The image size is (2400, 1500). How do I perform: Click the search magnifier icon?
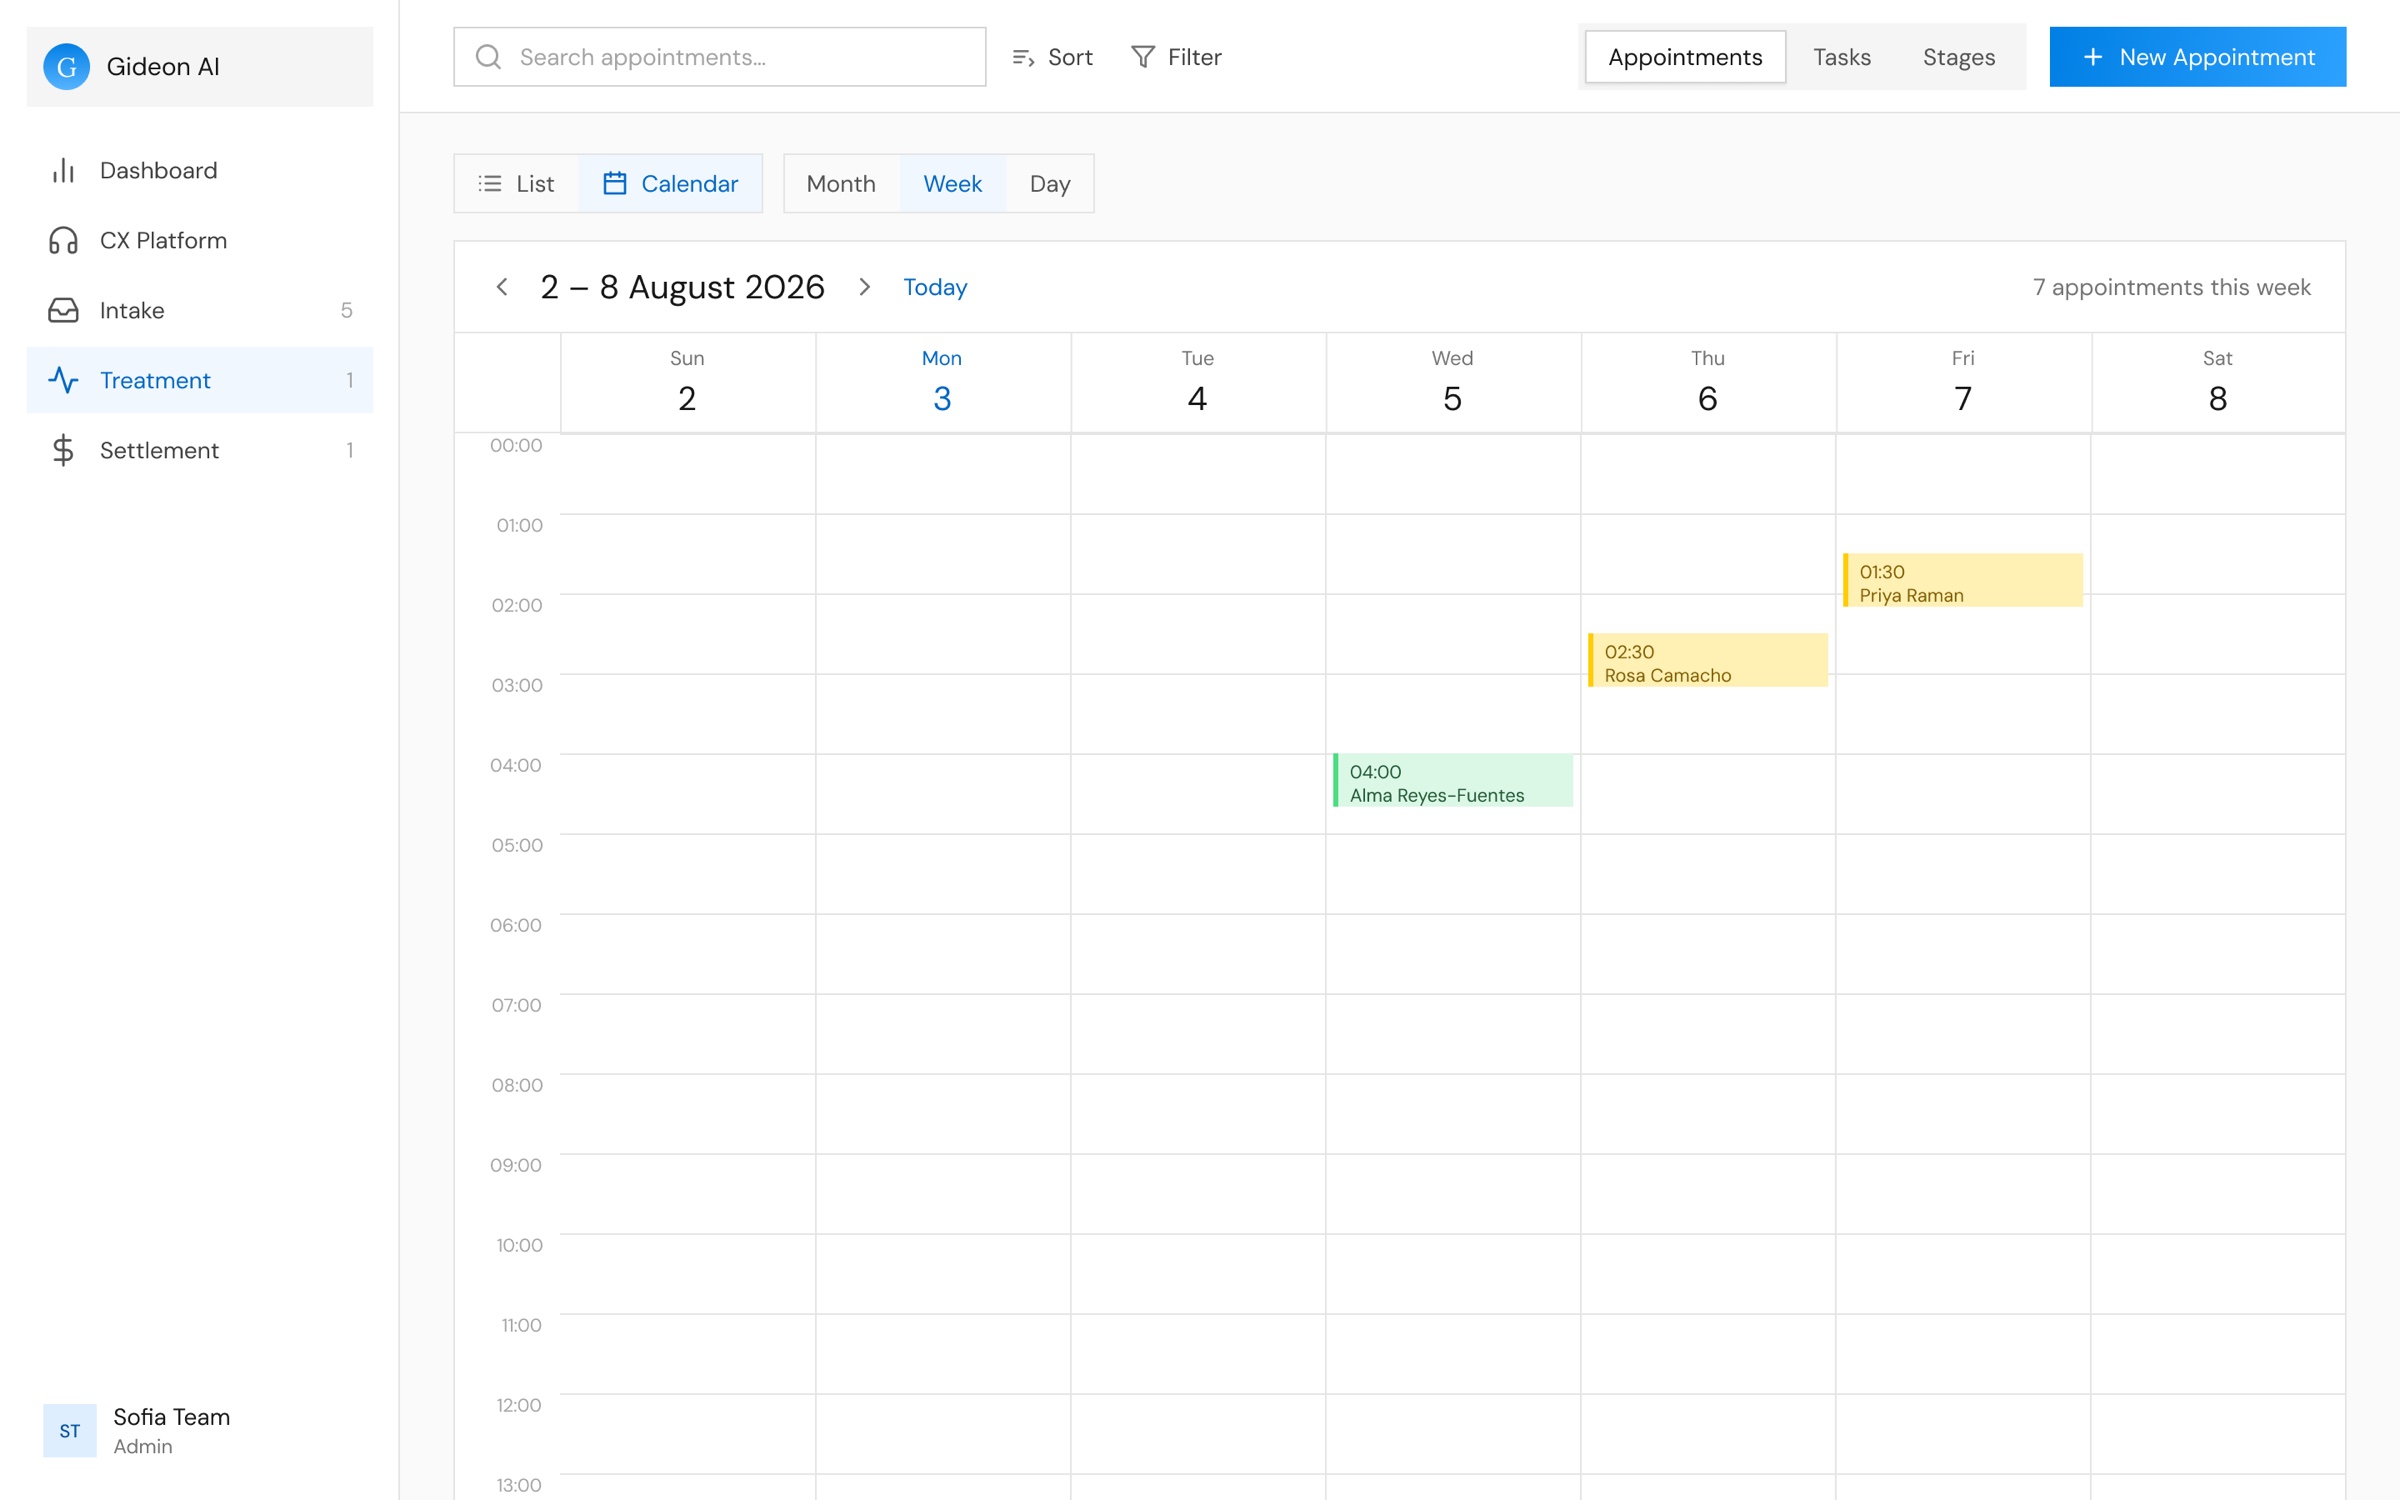point(488,57)
